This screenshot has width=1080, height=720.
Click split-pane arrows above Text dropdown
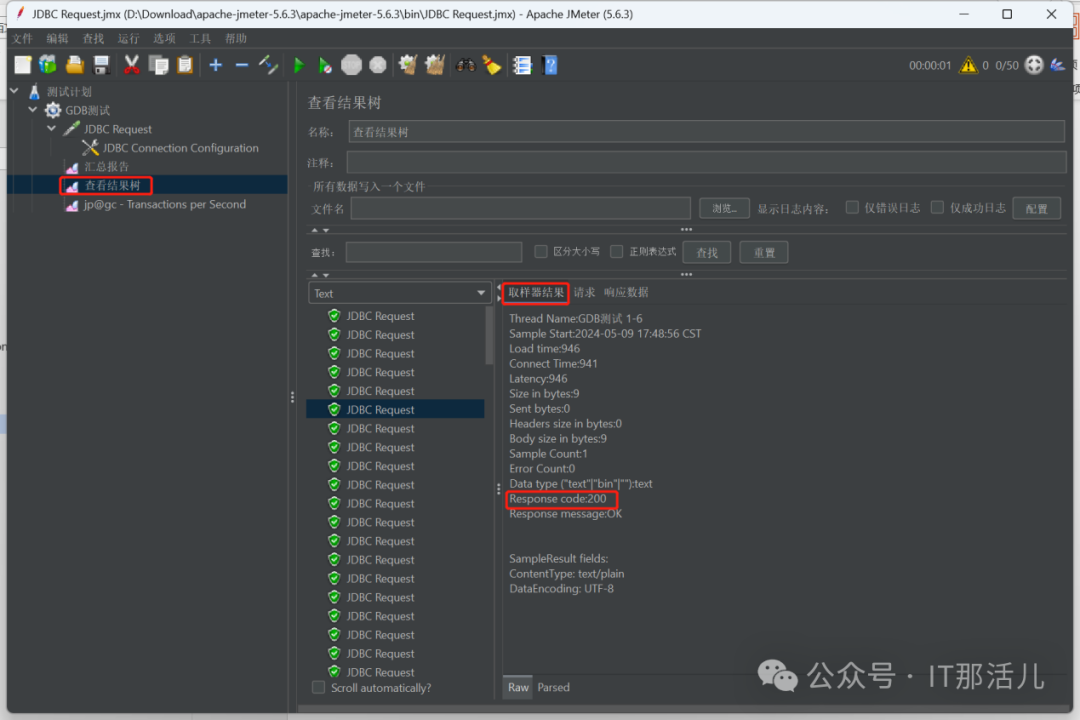click(x=320, y=275)
